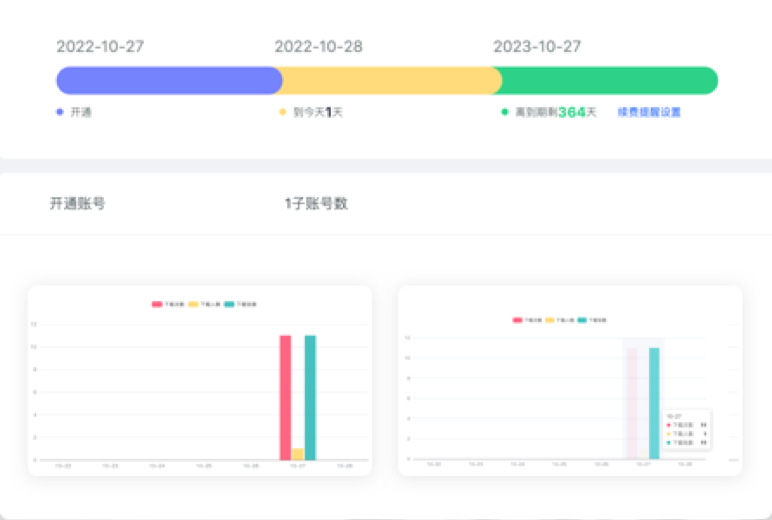Image resolution: width=772 pixels, height=520 pixels.
Task: Click the blue 开通 segment of the progress bar
Action: tap(169, 80)
